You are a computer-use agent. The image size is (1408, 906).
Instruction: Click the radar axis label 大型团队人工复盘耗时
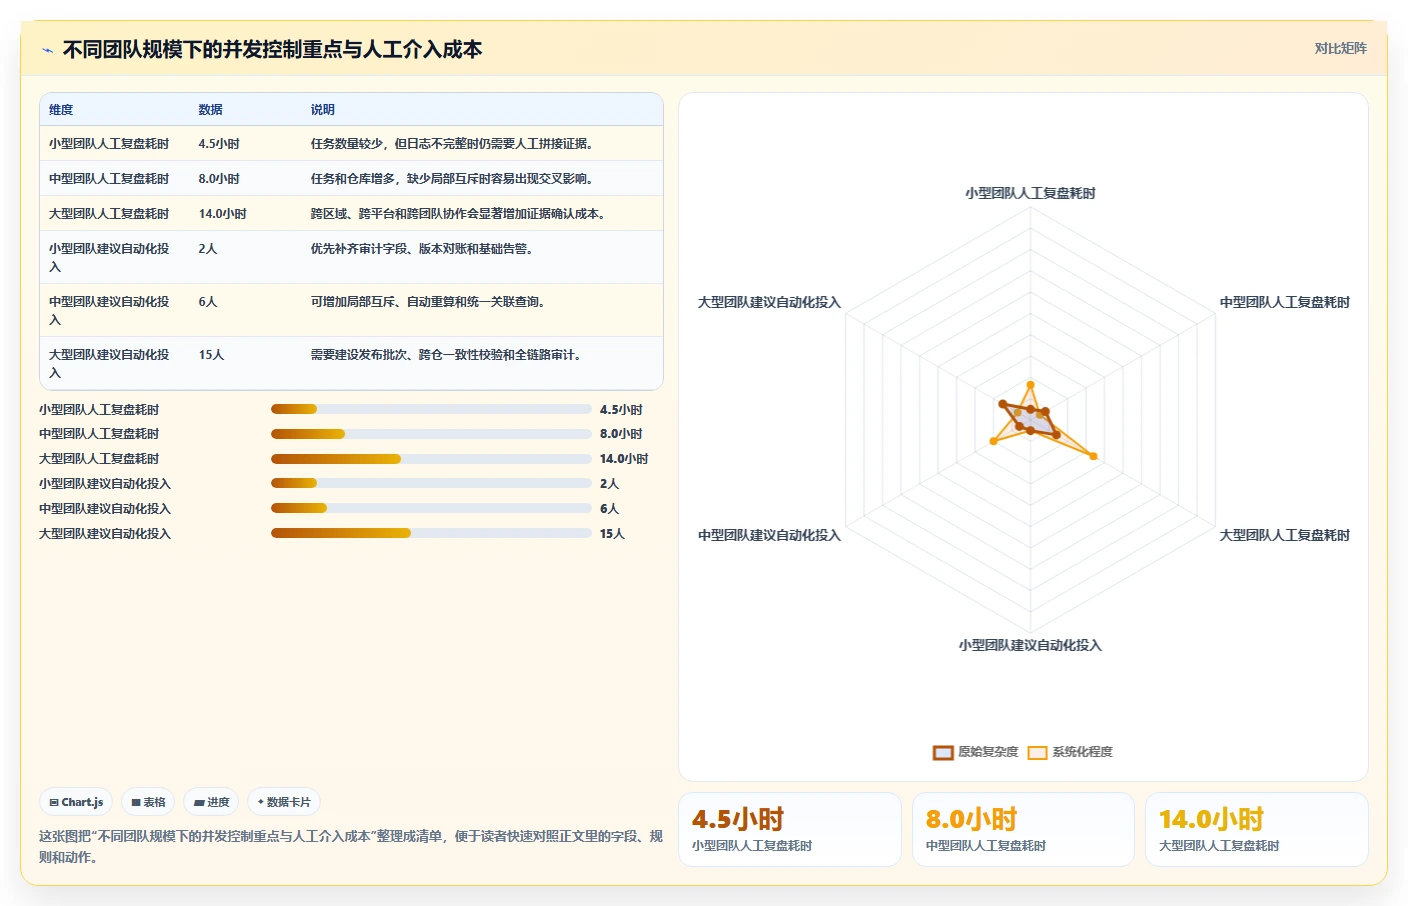(x=1285, y=535)
